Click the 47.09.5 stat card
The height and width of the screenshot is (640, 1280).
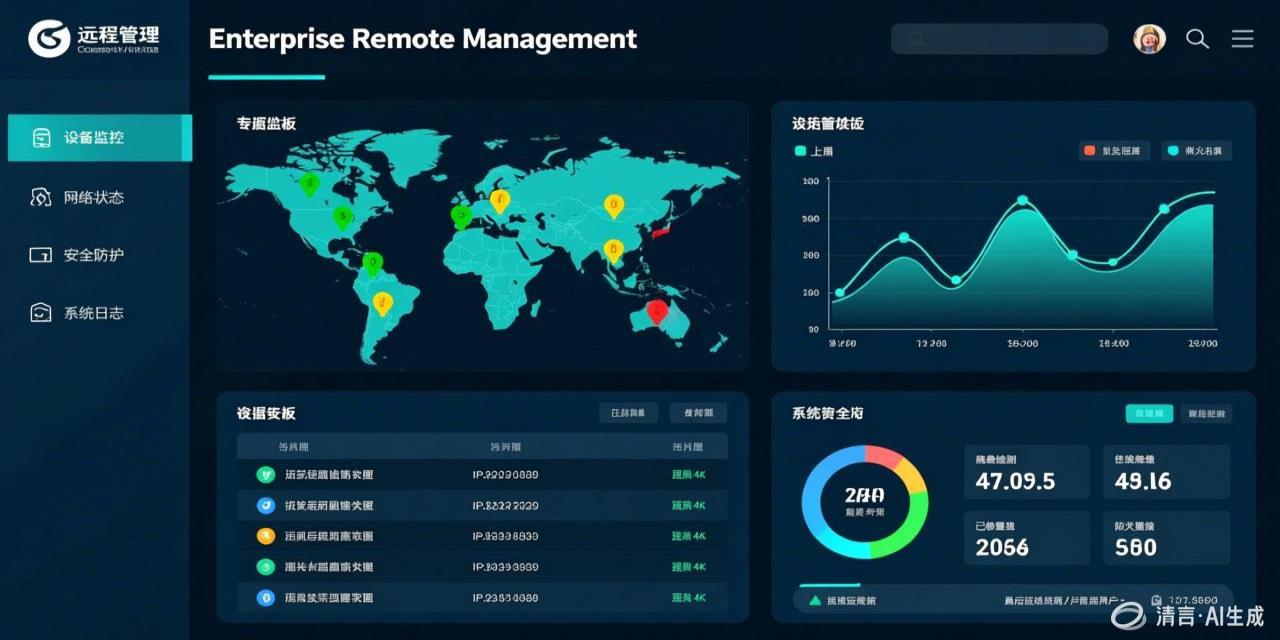point(1026,472)
